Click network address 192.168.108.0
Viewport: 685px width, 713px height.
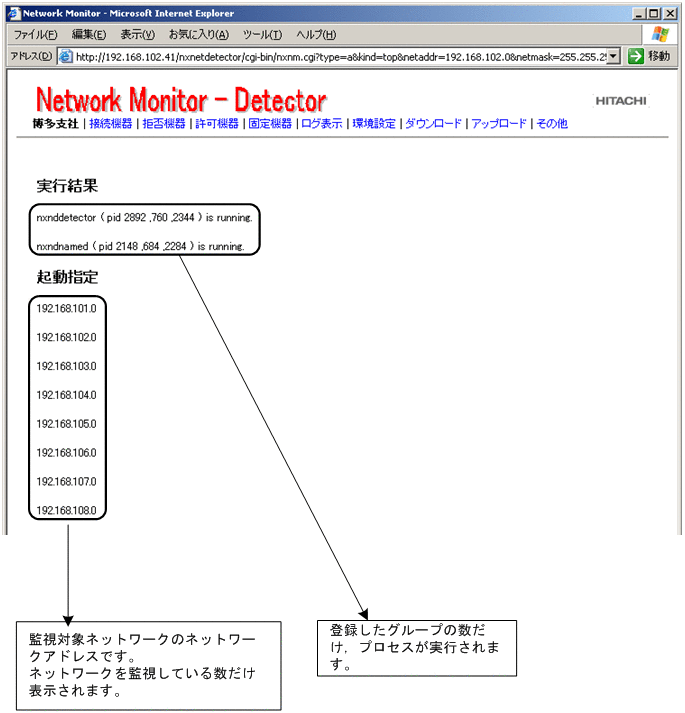coord(66,511)
